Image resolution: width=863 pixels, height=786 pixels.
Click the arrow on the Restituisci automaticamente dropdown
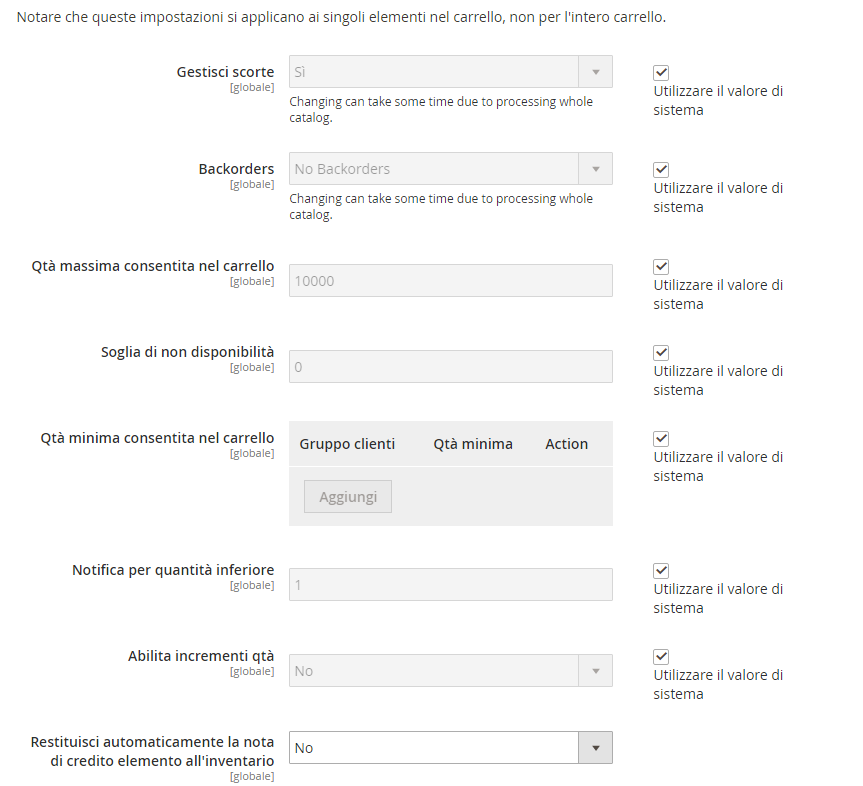(x=596, y=747)
